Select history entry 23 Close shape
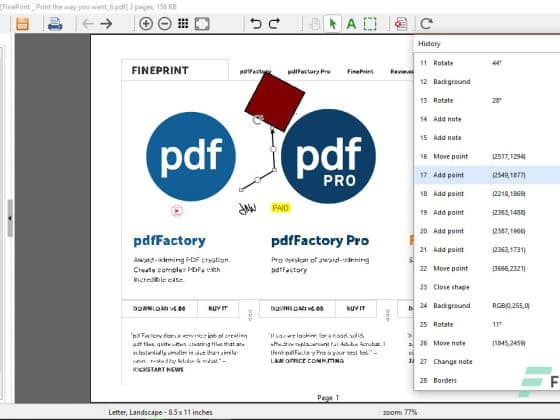 pyautogui.click(x=487, y=287)
